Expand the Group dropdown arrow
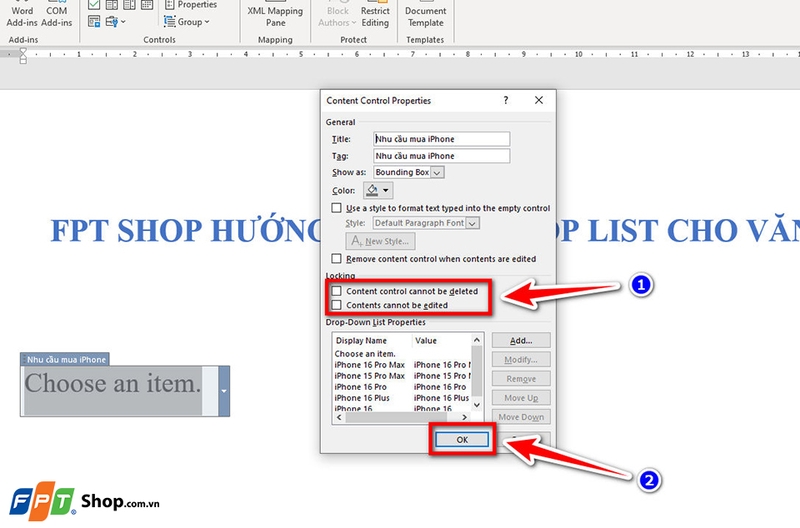 click(207, 22)
